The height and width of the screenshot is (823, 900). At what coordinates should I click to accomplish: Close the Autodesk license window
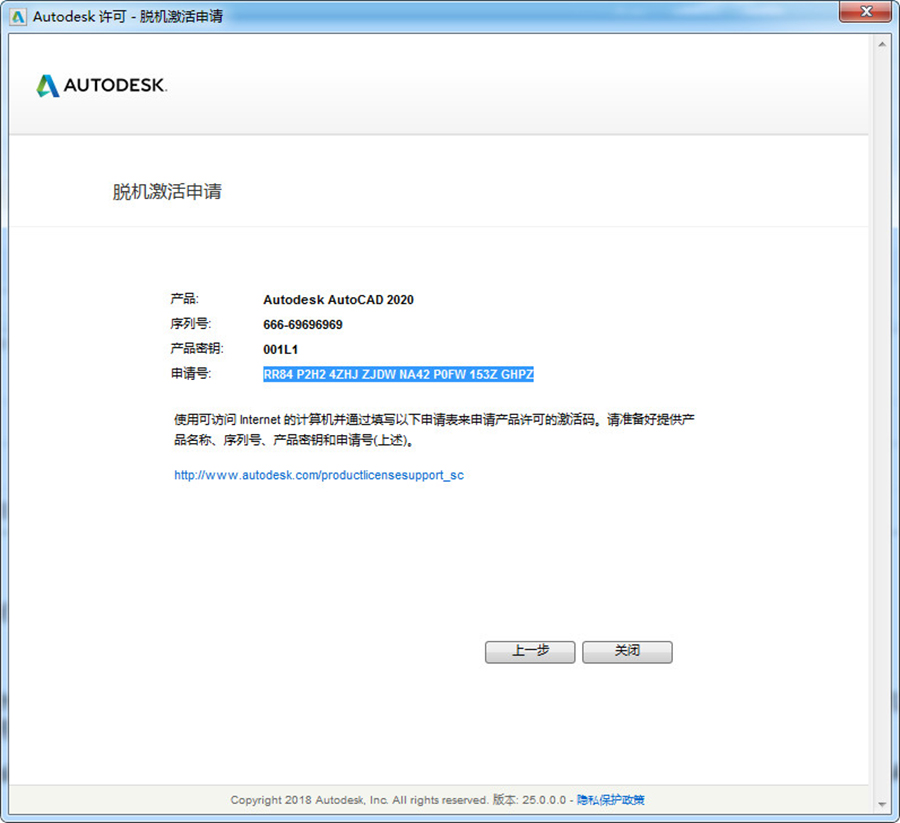click(866, 11)
